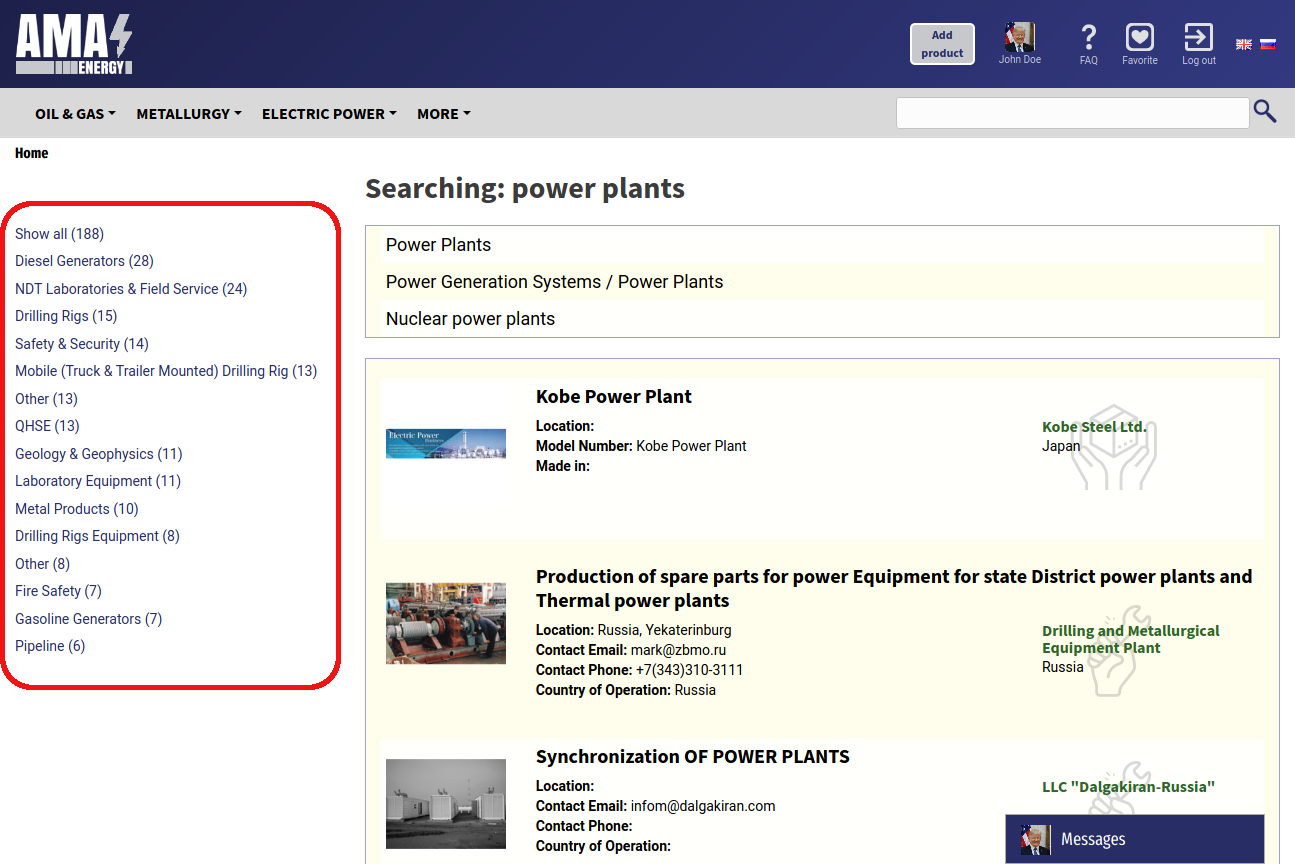Focus the search input field
This screenshot has height=864, width=1295.
point(1073,113)
